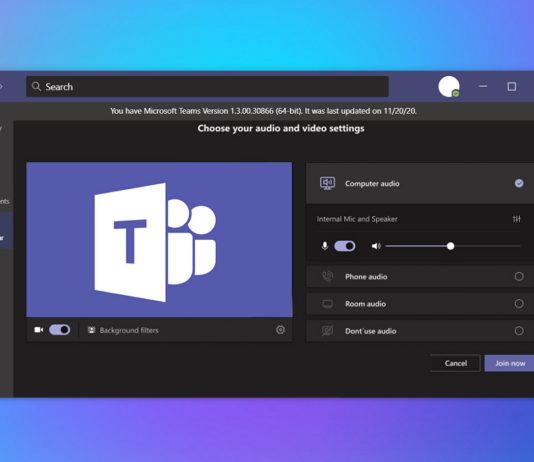The height and width of the screenshot is (462, 534).
Task: Click the Background filters icon
Action: tap(91, 330)
